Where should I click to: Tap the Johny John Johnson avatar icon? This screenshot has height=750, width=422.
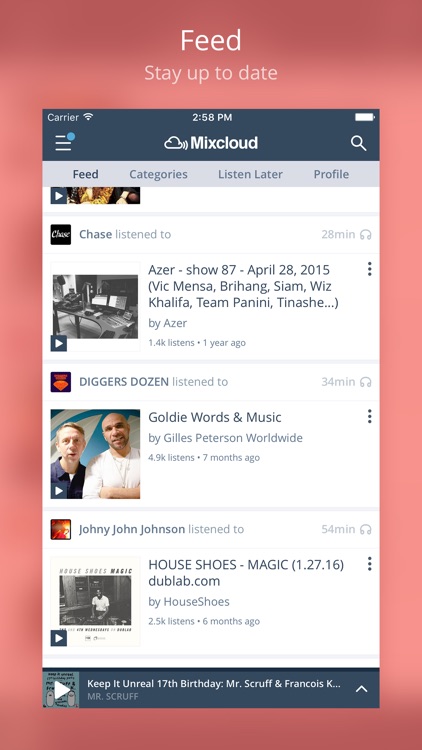click(61, 529)
